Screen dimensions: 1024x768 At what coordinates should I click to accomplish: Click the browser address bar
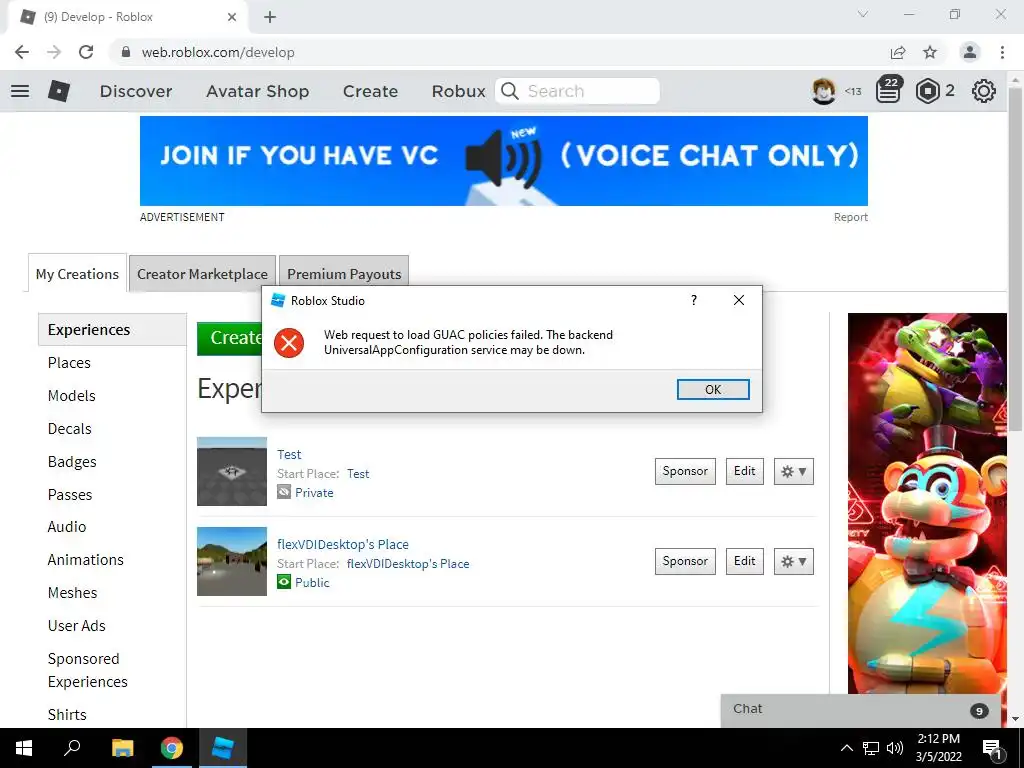click(496, 52)
